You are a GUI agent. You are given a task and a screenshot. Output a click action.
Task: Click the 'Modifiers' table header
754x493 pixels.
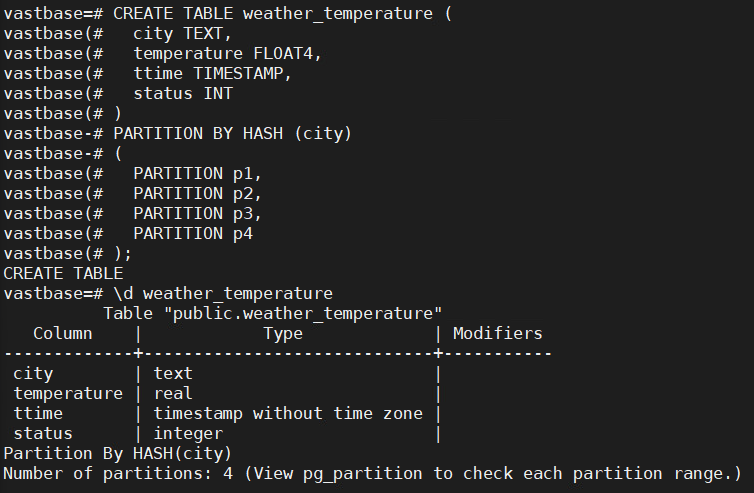pos(498,333)
